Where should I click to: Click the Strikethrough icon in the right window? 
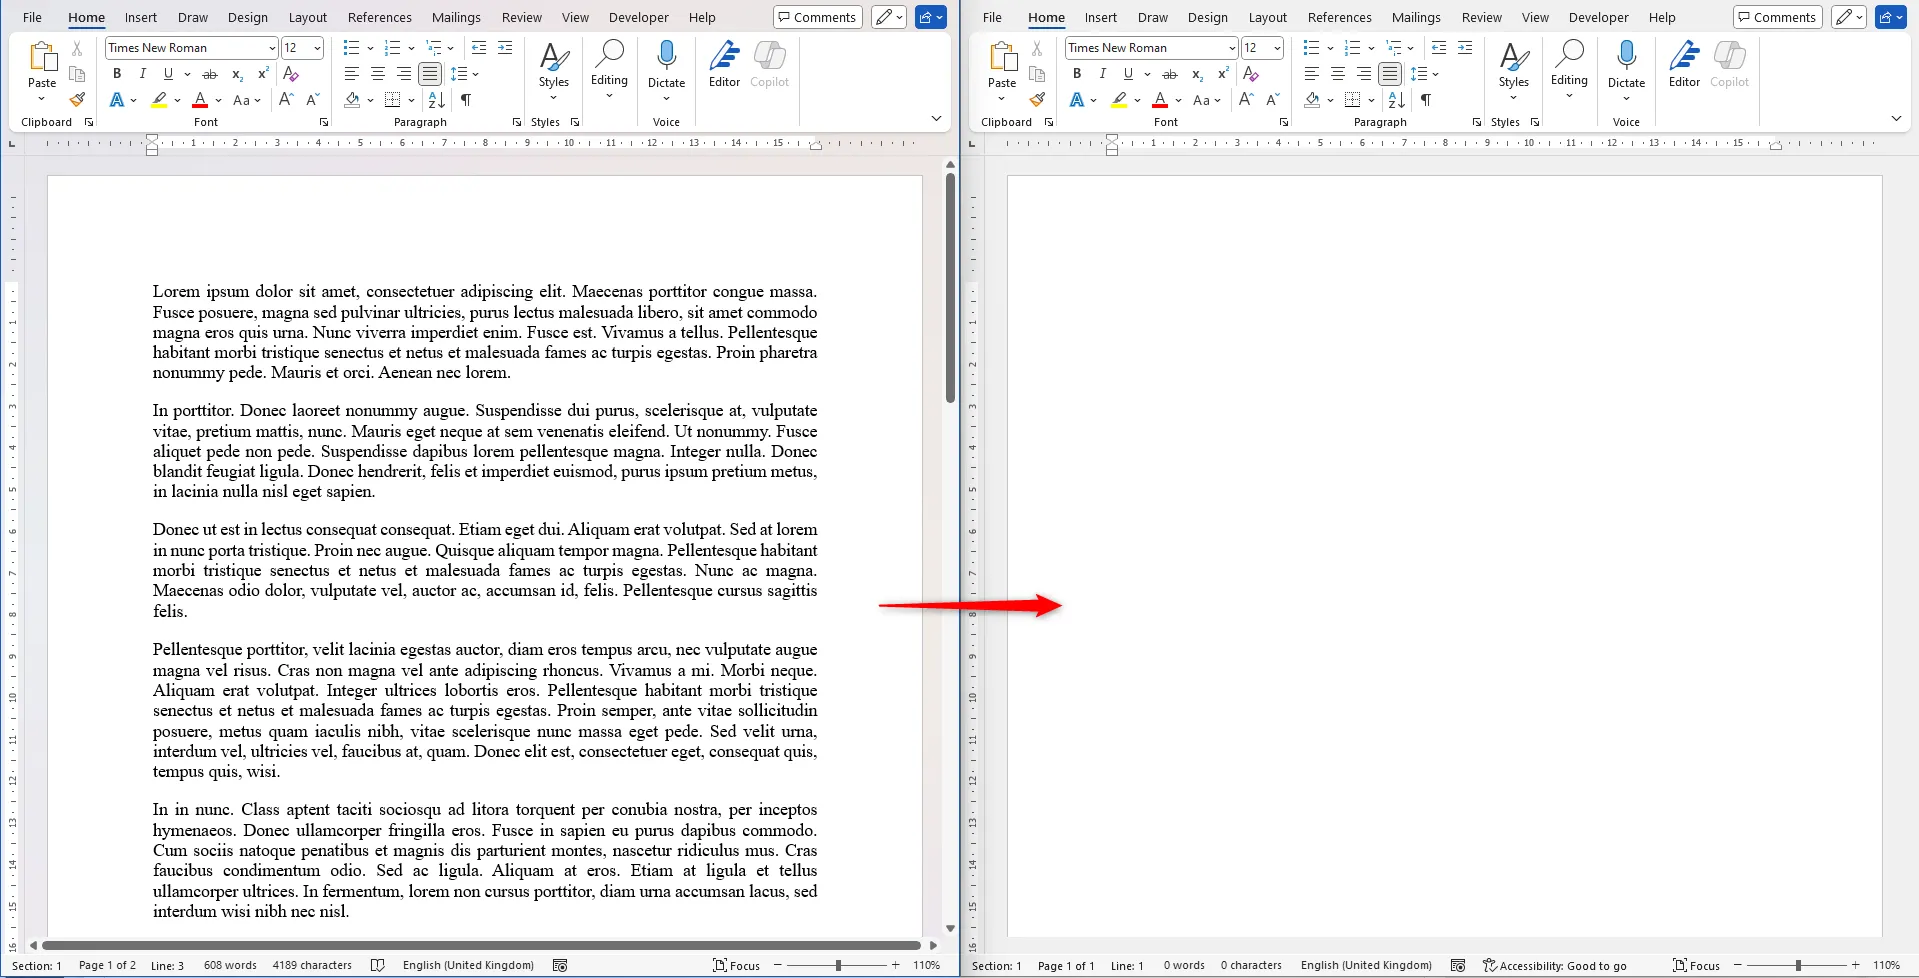tap(1170, 74)
